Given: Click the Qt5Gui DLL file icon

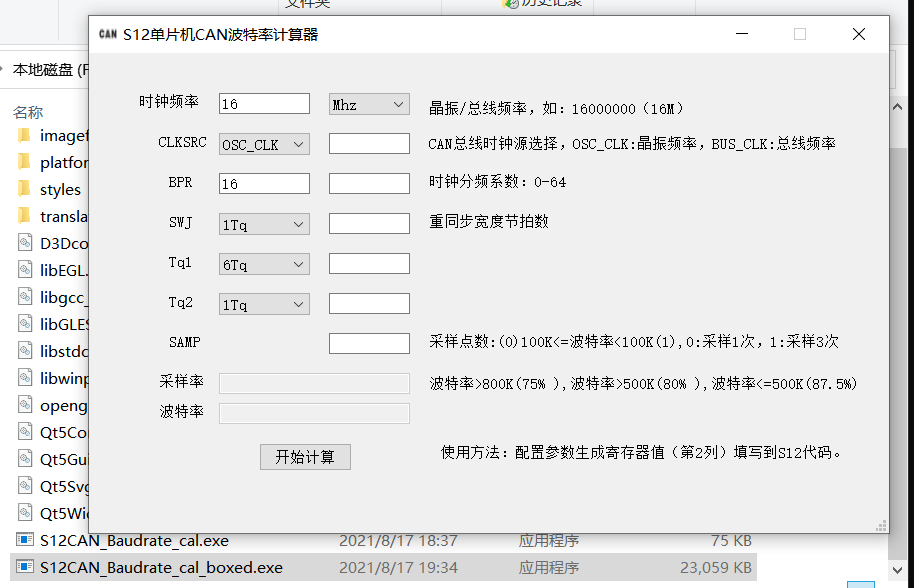Looking at the screenshot, I should [24, 459].
